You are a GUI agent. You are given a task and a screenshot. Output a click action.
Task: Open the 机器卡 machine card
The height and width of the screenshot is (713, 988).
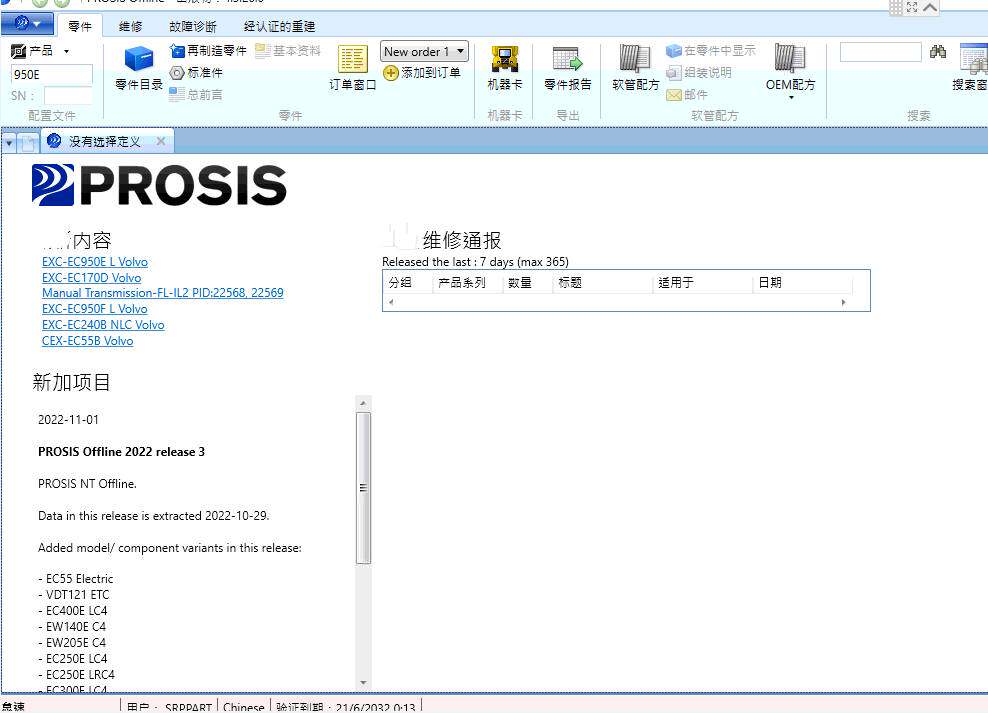point(505,68)
